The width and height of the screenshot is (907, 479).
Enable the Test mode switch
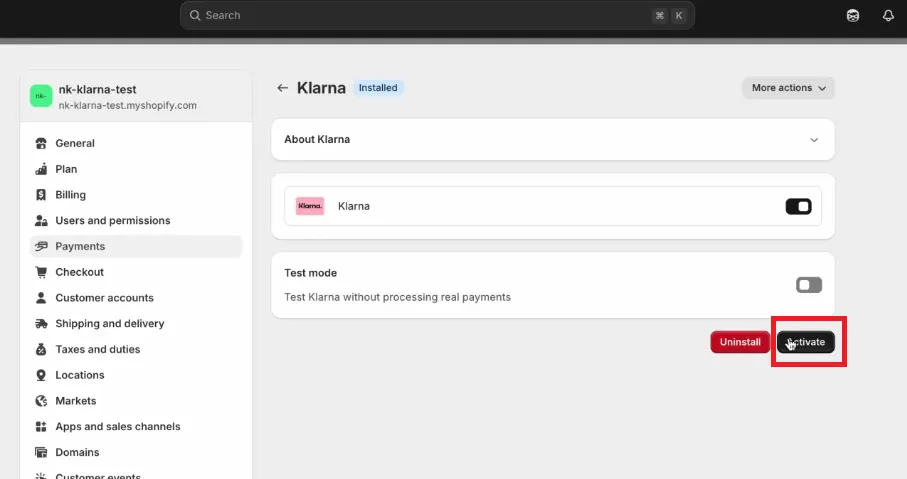click(808, 285)
